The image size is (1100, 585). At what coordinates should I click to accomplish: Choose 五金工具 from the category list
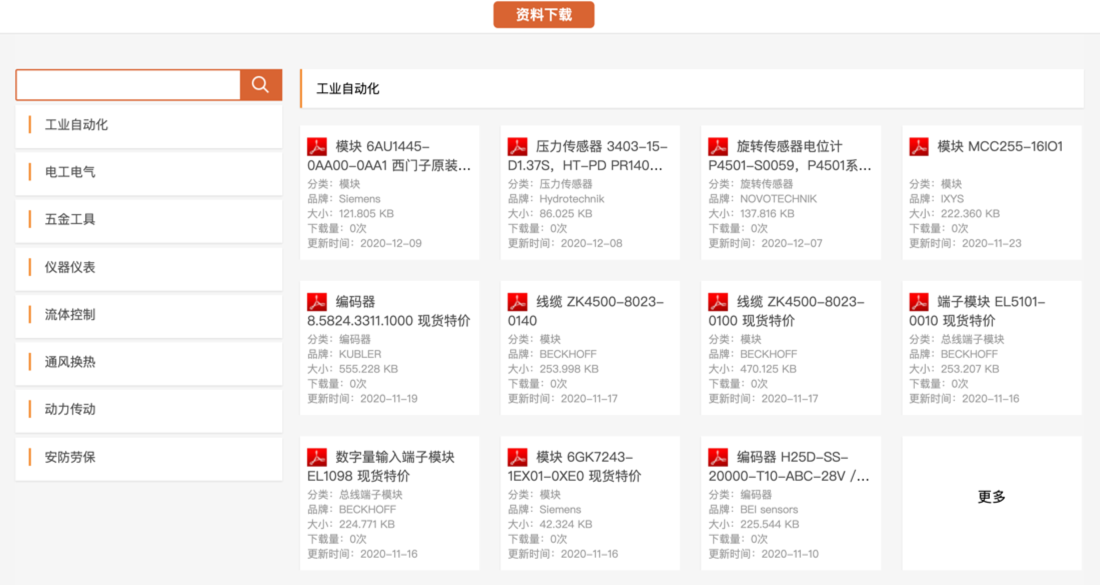[70, 219]
